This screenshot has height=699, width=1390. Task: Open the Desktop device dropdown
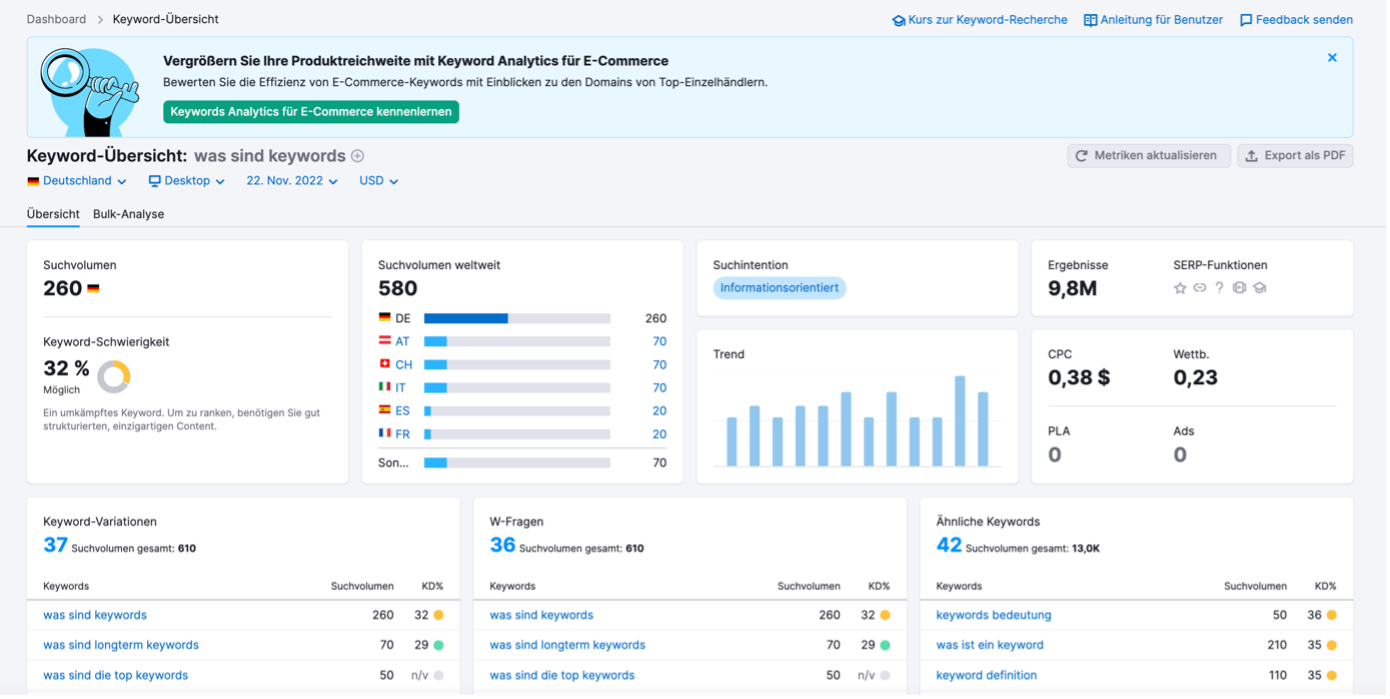coord(187,181)
